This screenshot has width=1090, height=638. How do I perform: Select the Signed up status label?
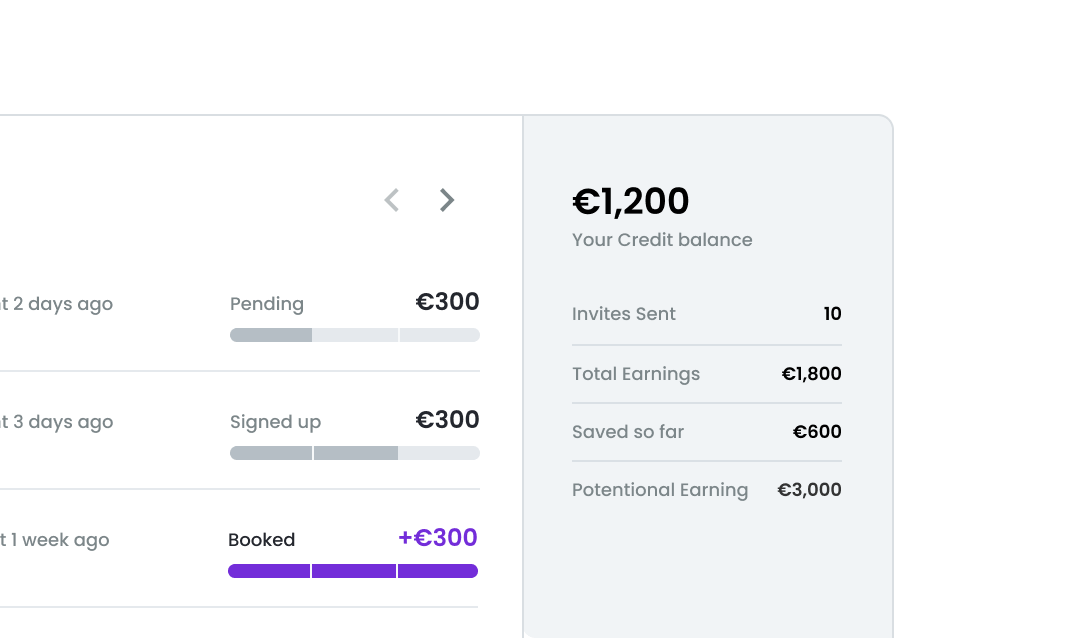275,422
